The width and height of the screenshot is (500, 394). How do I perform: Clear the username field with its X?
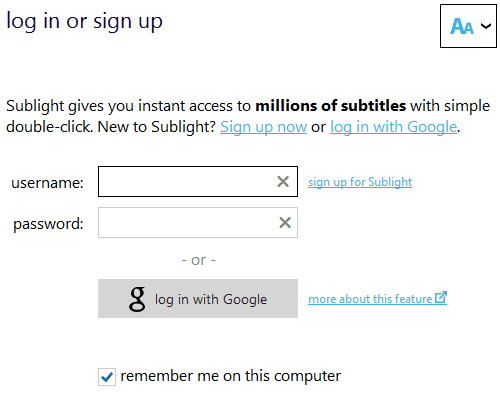[x=283, y=182]
